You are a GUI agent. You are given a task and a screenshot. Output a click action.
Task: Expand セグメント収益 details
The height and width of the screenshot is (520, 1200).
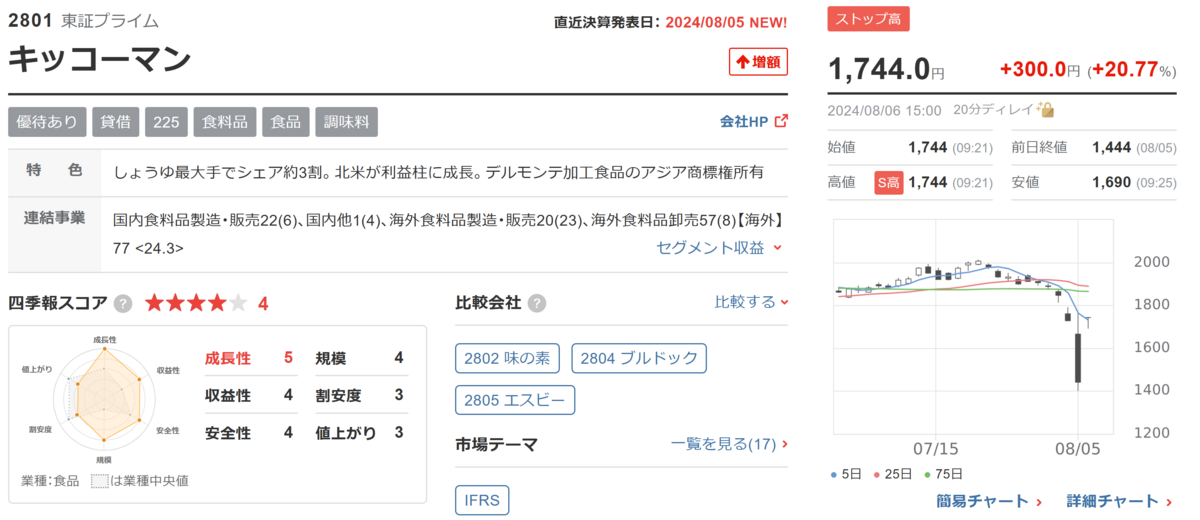click(720, 247)
